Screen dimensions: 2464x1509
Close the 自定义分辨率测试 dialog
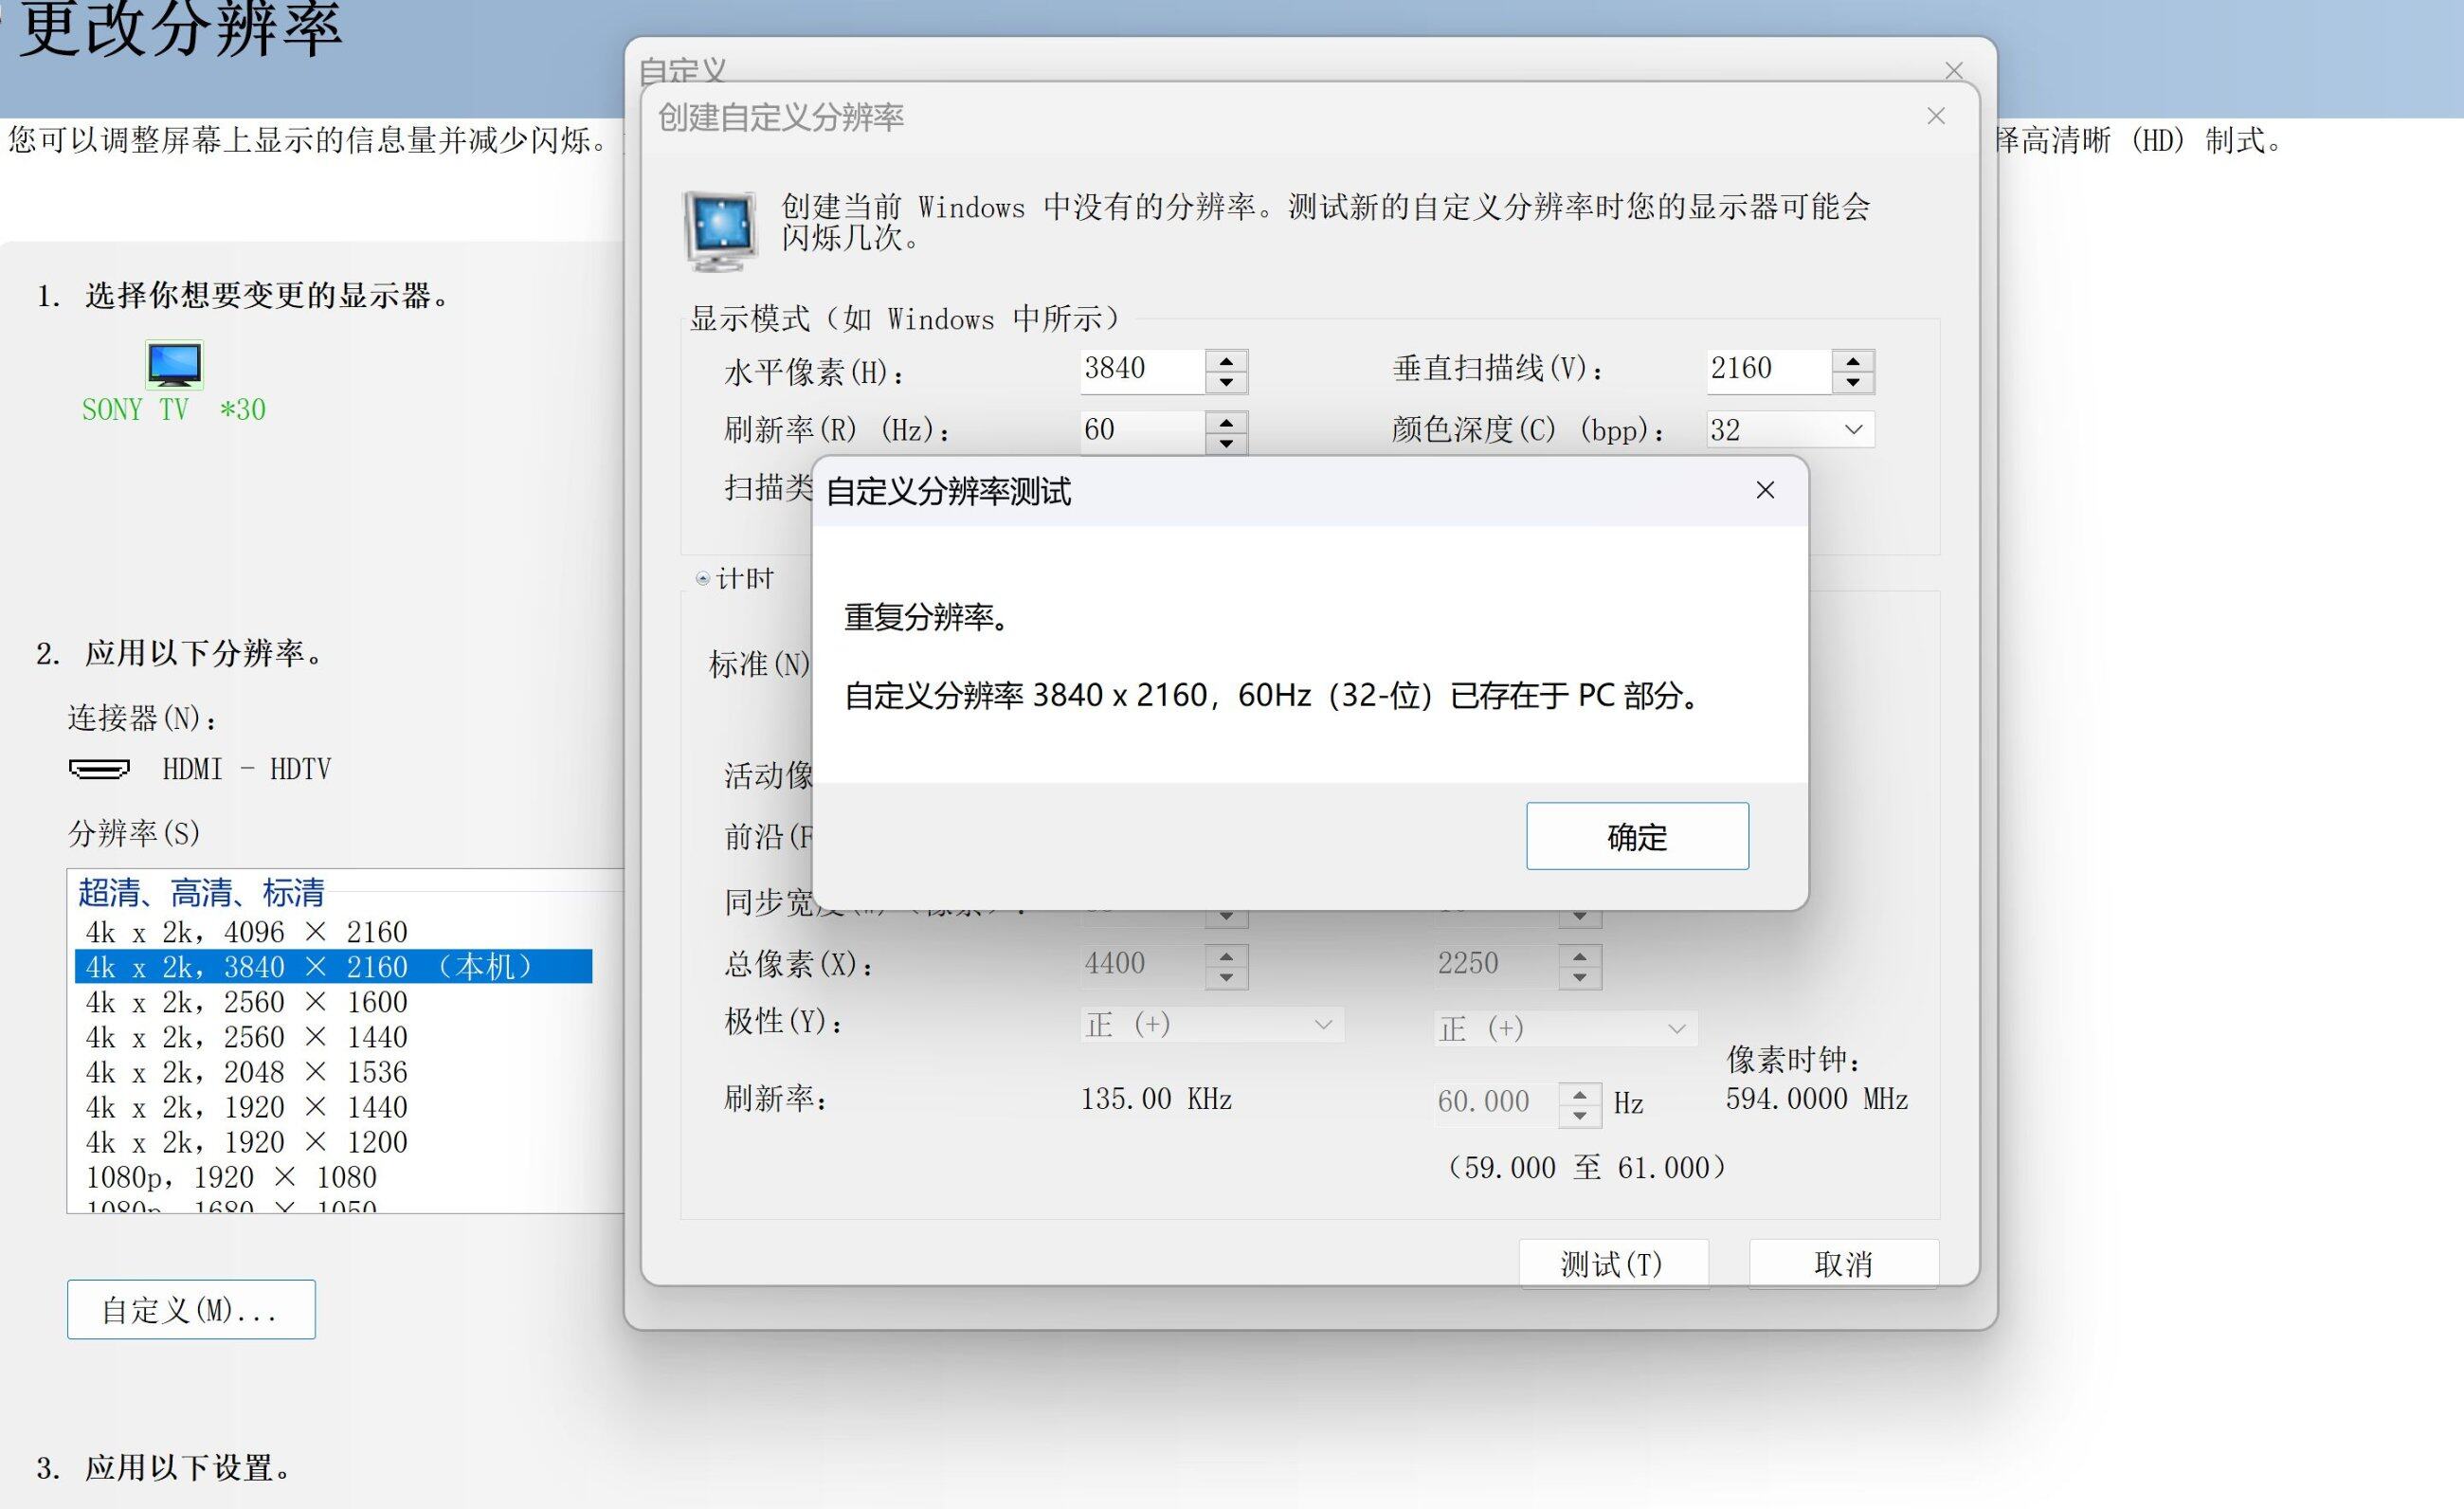point(1765,490)
